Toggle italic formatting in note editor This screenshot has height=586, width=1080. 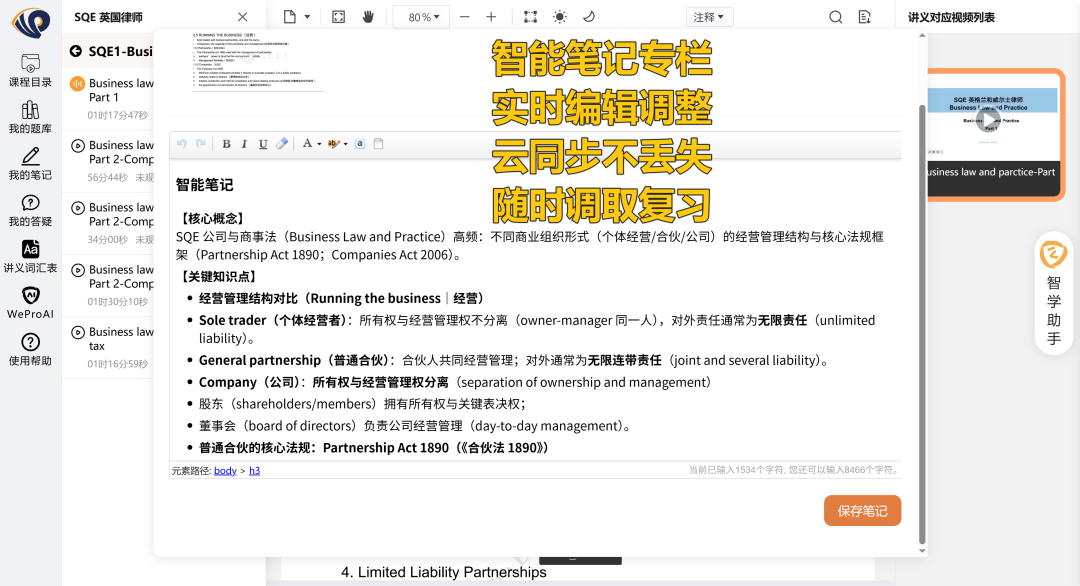tap(244, 144)
